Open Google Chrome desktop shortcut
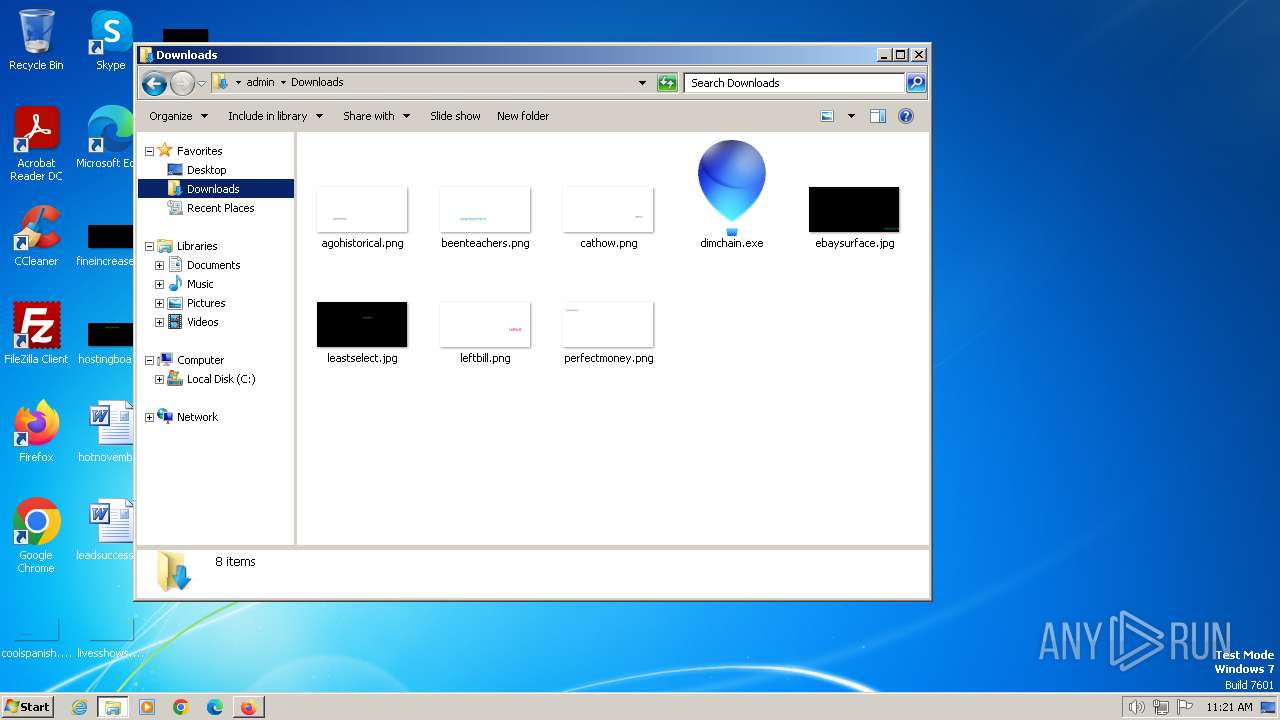 [36, 536]
